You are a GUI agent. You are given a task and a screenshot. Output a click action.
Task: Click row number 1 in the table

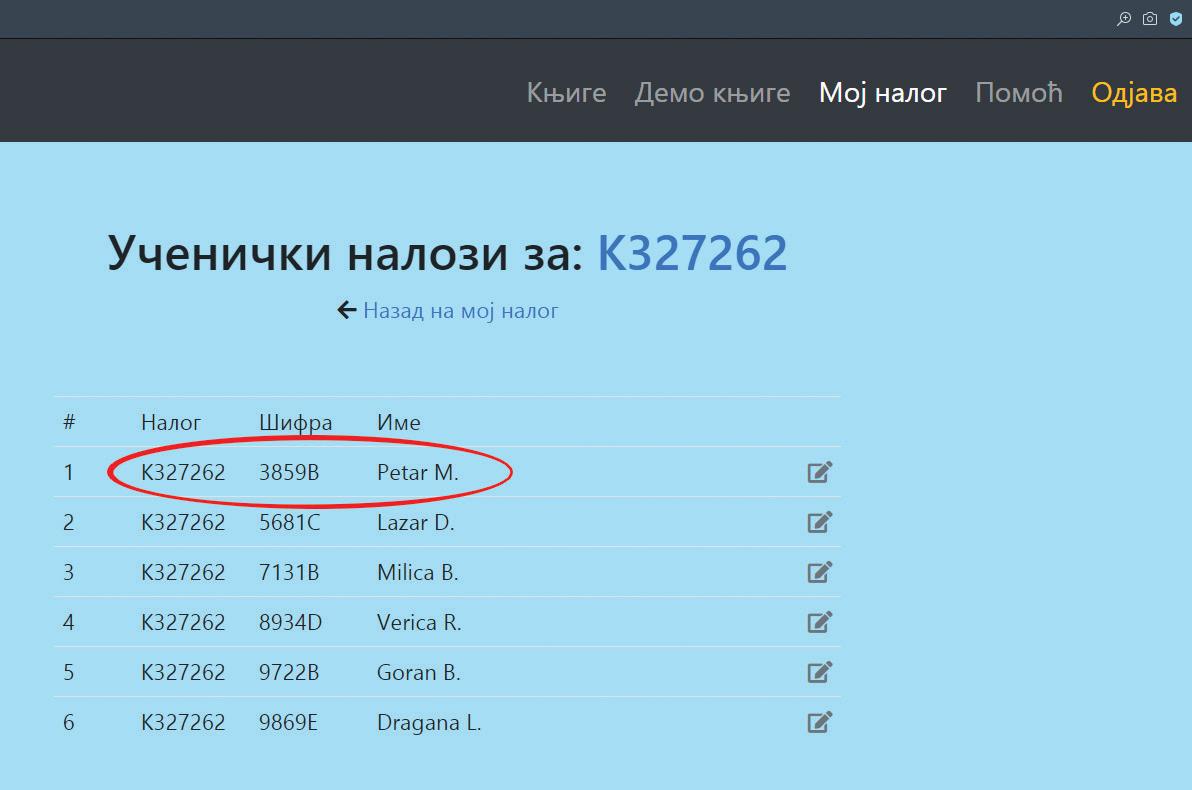(68, 473)
